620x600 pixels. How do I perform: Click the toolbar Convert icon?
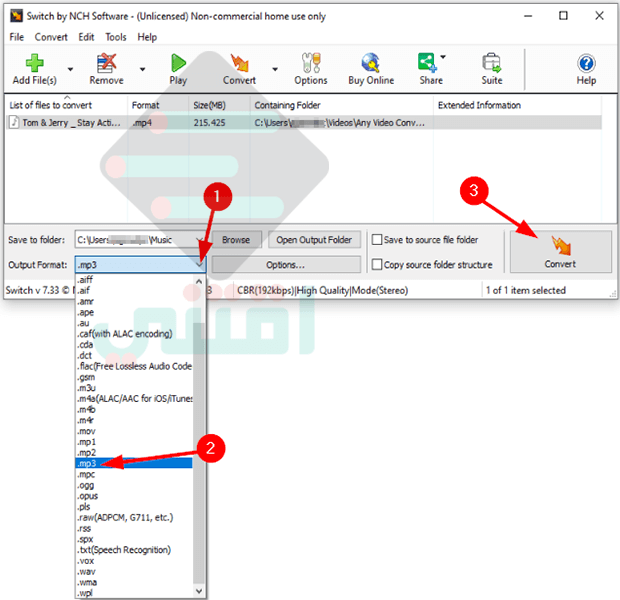click(x=239, y=63)
